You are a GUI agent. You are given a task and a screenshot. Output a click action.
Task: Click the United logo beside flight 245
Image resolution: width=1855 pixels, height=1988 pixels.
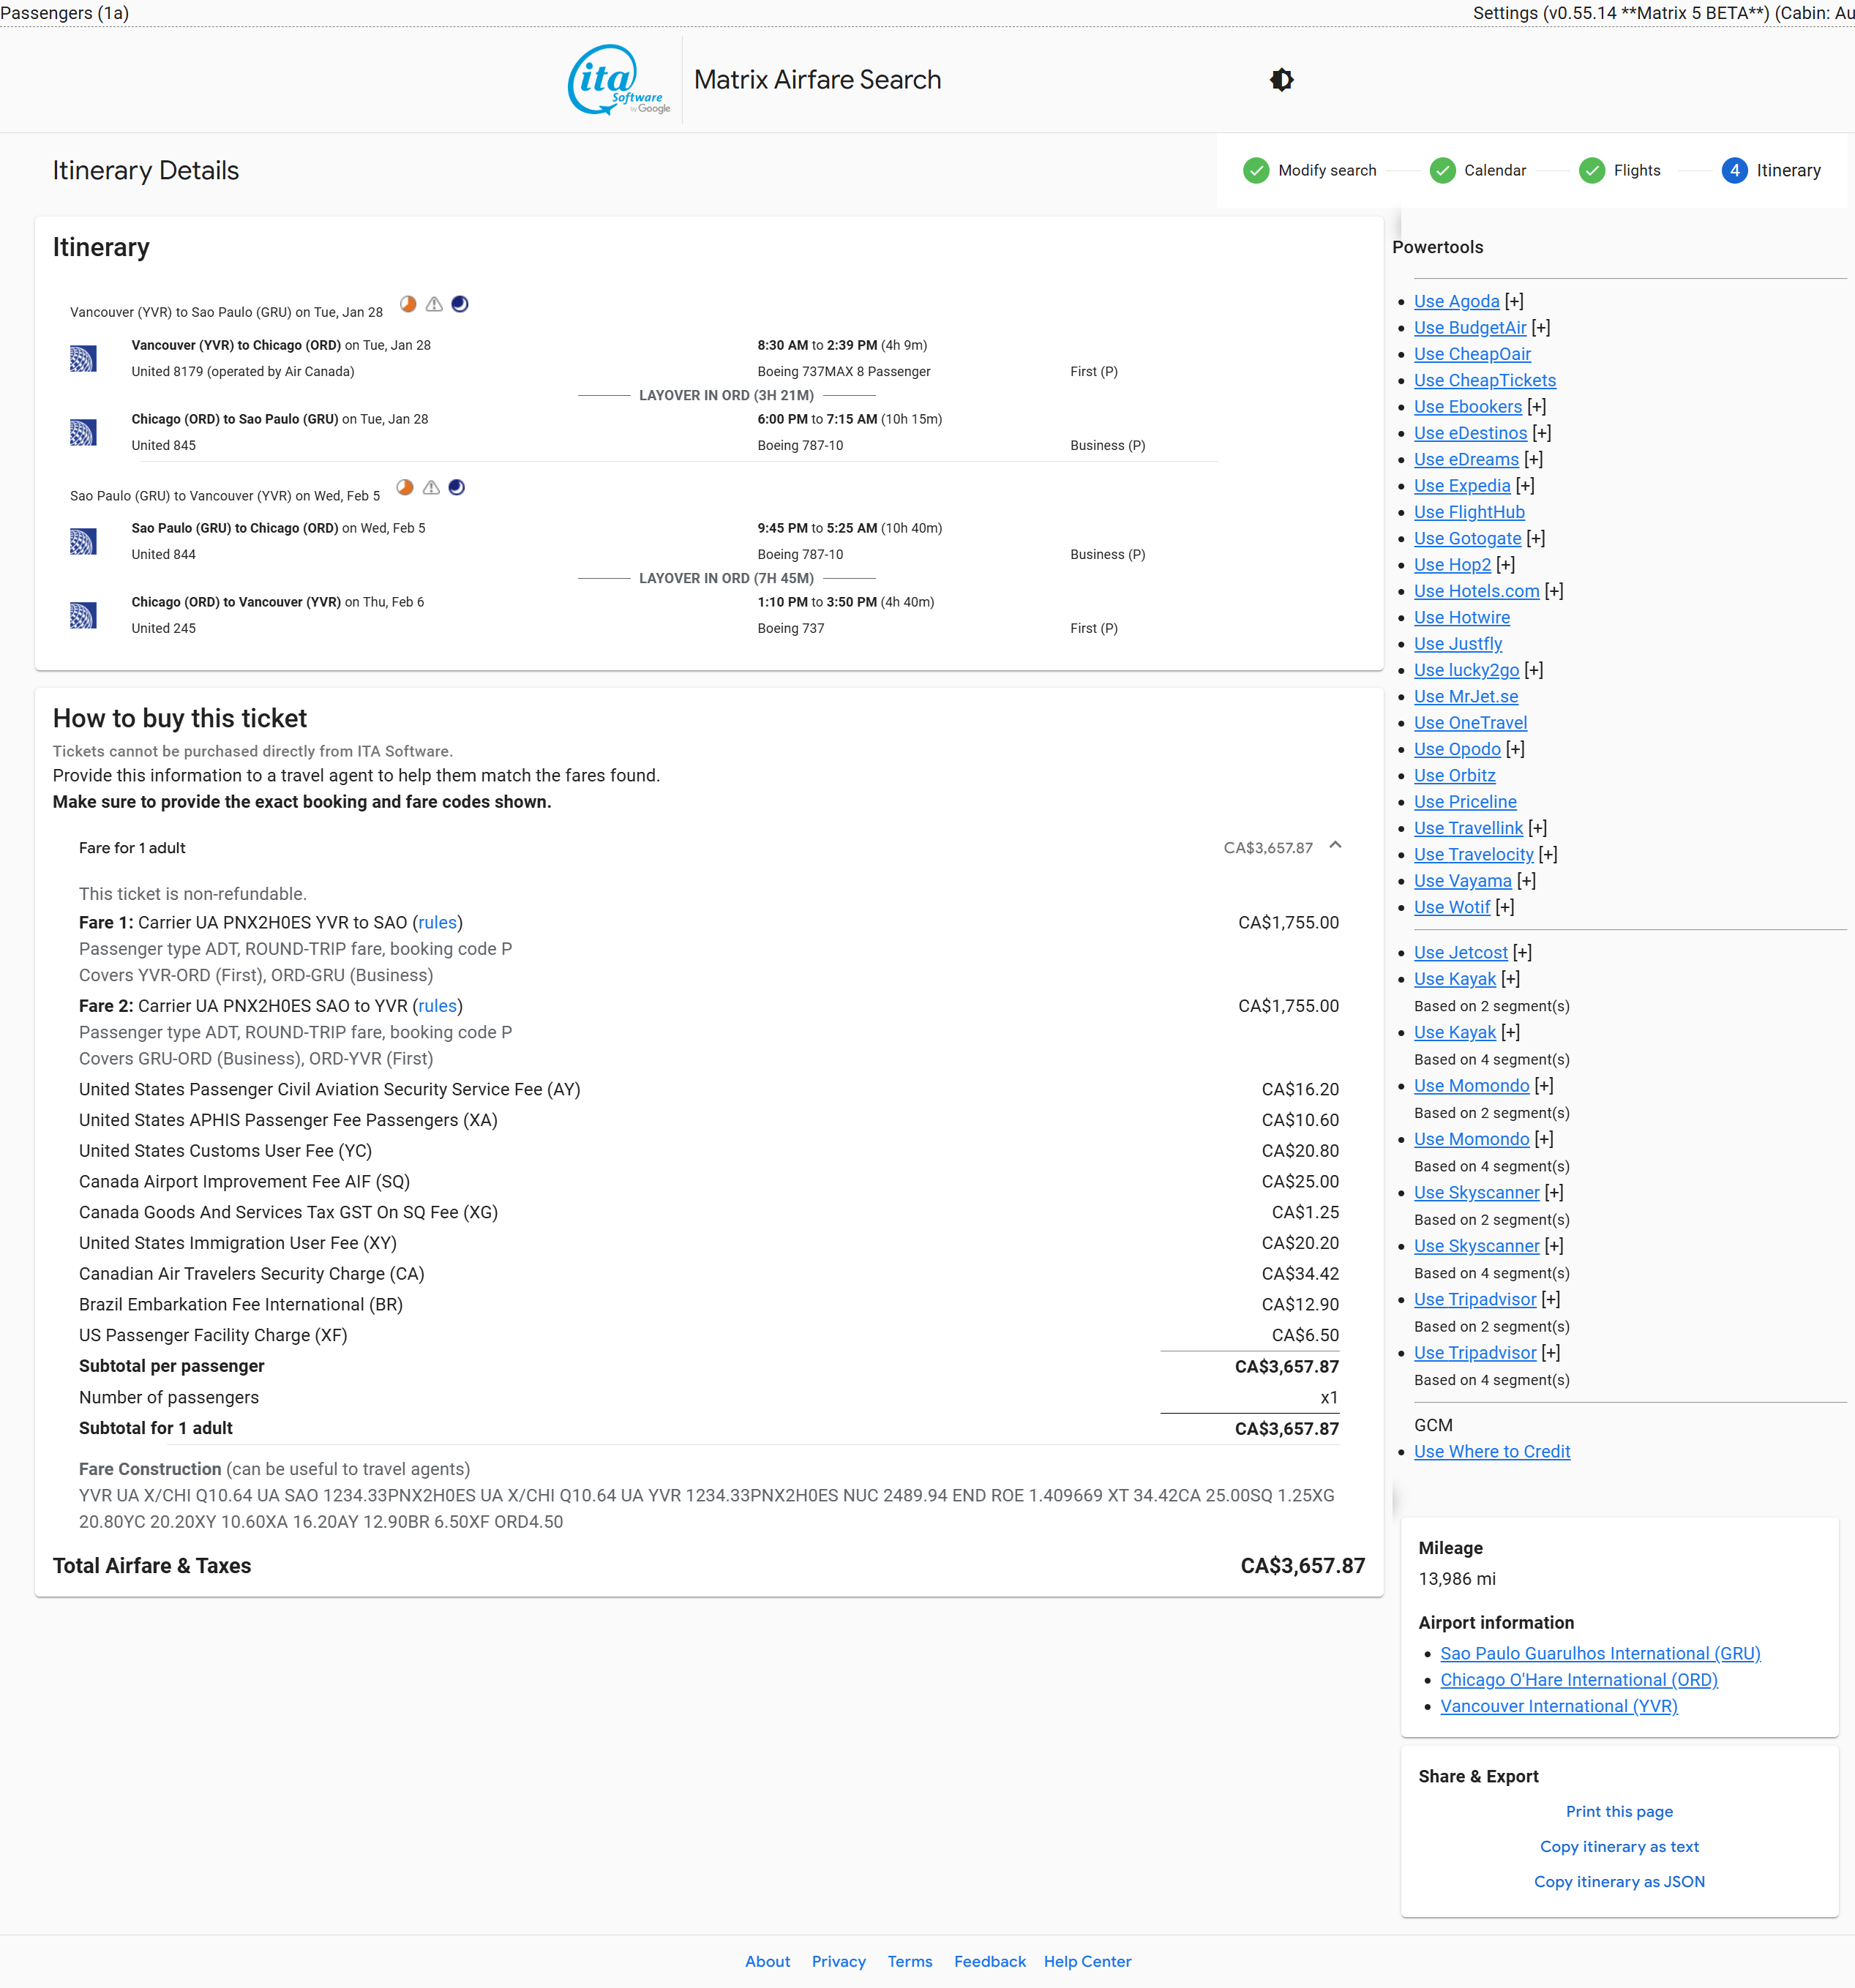(83, 615)
